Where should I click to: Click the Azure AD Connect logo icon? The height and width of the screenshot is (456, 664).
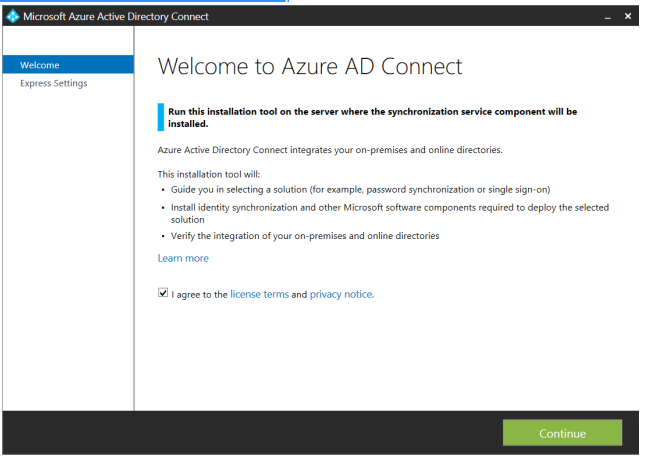[13, 16]
